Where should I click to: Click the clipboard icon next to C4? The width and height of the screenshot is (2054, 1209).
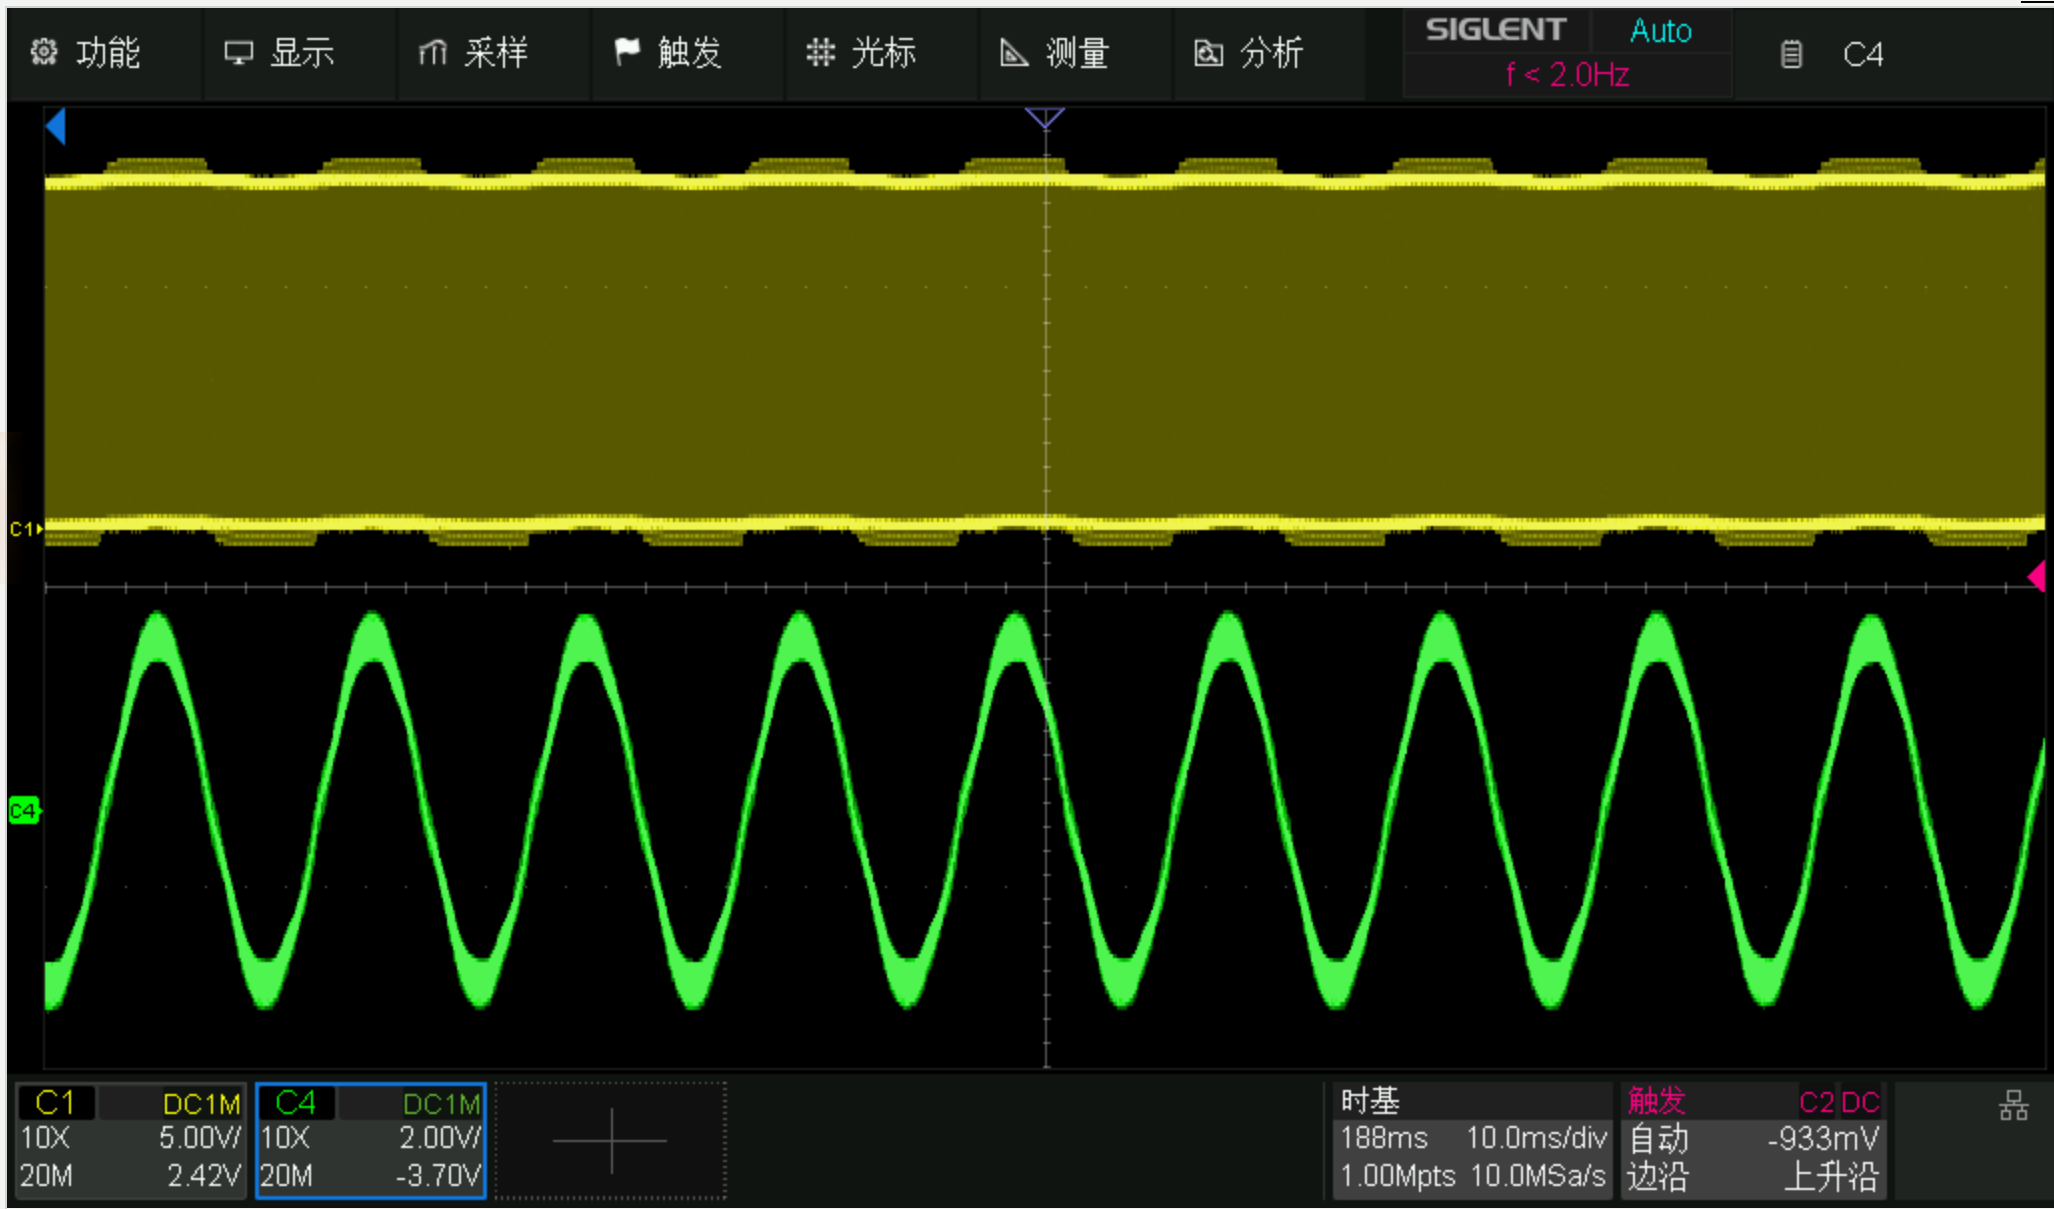point(1791,54)
